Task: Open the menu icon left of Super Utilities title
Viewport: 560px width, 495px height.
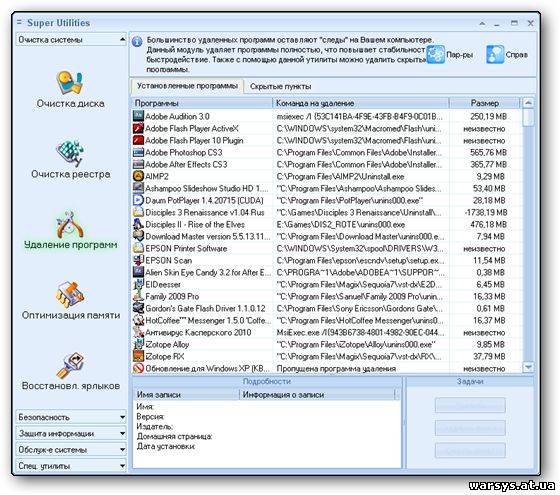Action: (19, 22)
